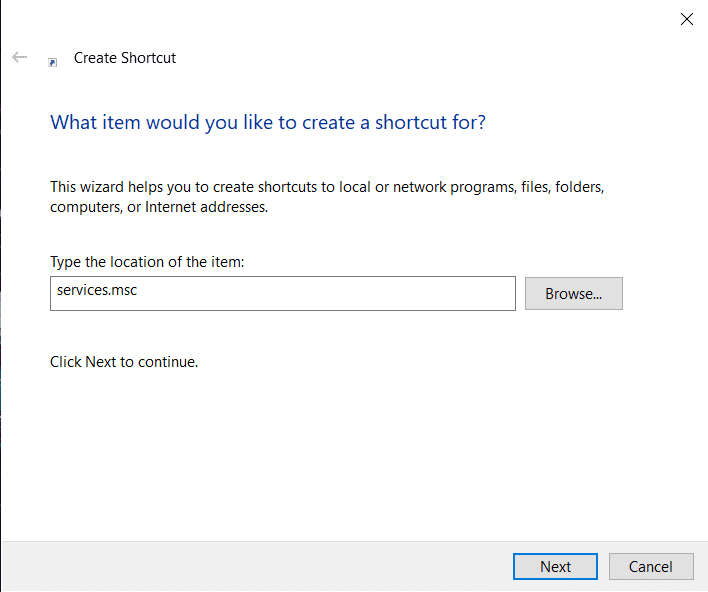Viewport: 708px width, 592px height.
Task: Click the back arrow in wizard header
Action: pos(19,58)
